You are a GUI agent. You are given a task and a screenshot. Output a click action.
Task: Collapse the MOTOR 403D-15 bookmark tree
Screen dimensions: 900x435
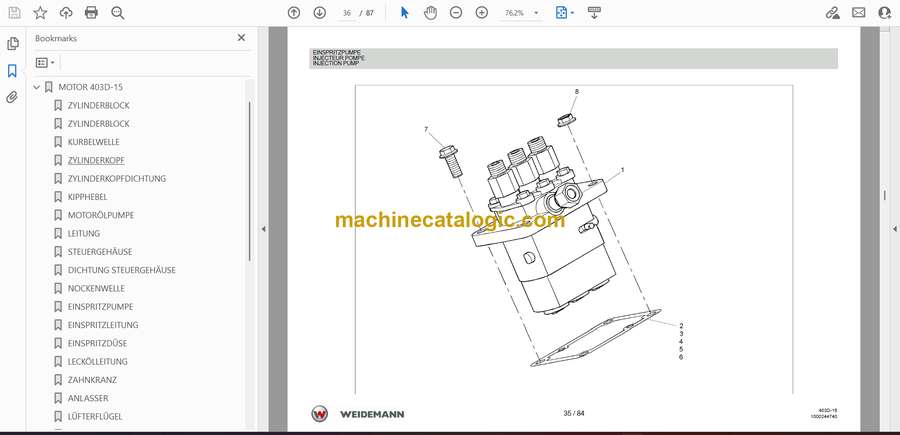[37, 88]
